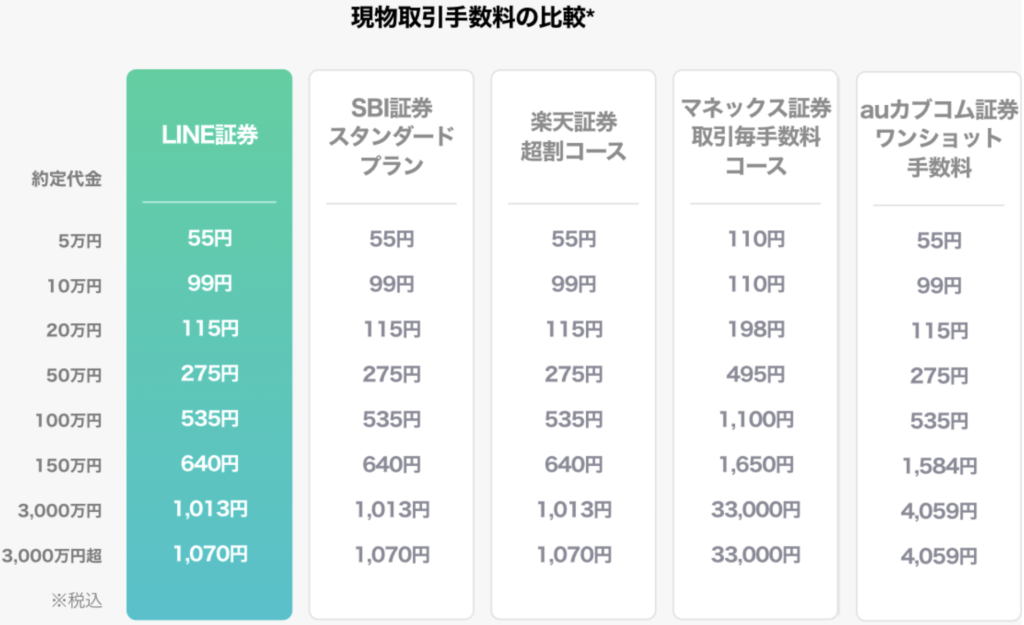Select the マネックス証券 取引毎手数料コース header
1024x625 pixels.
click(x=756, y=136)
